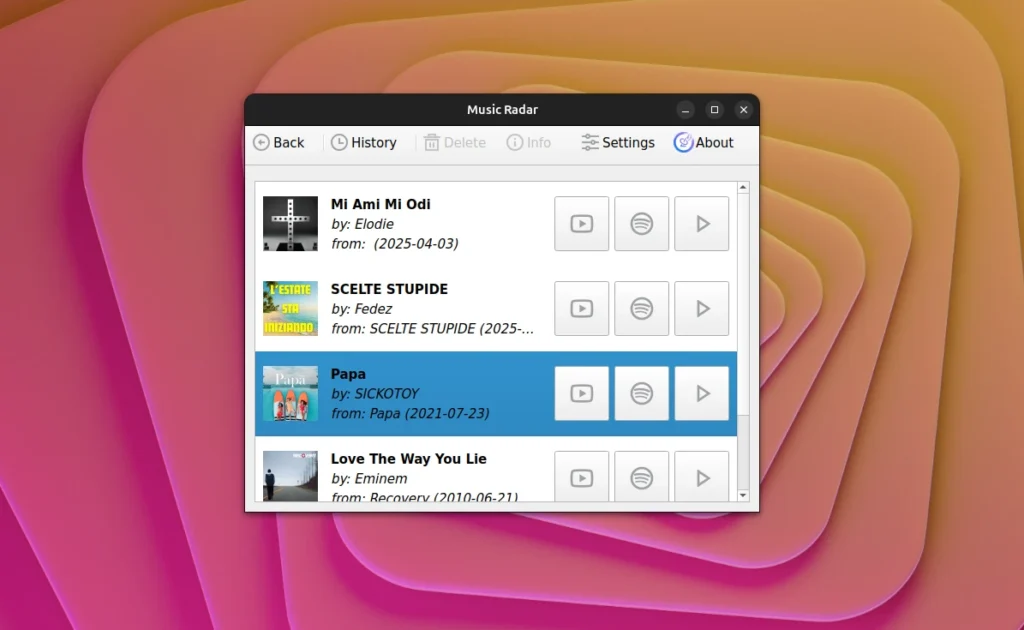
Task: Play a preview of Love The Way You Lie
Action: (x=701, y=477)
